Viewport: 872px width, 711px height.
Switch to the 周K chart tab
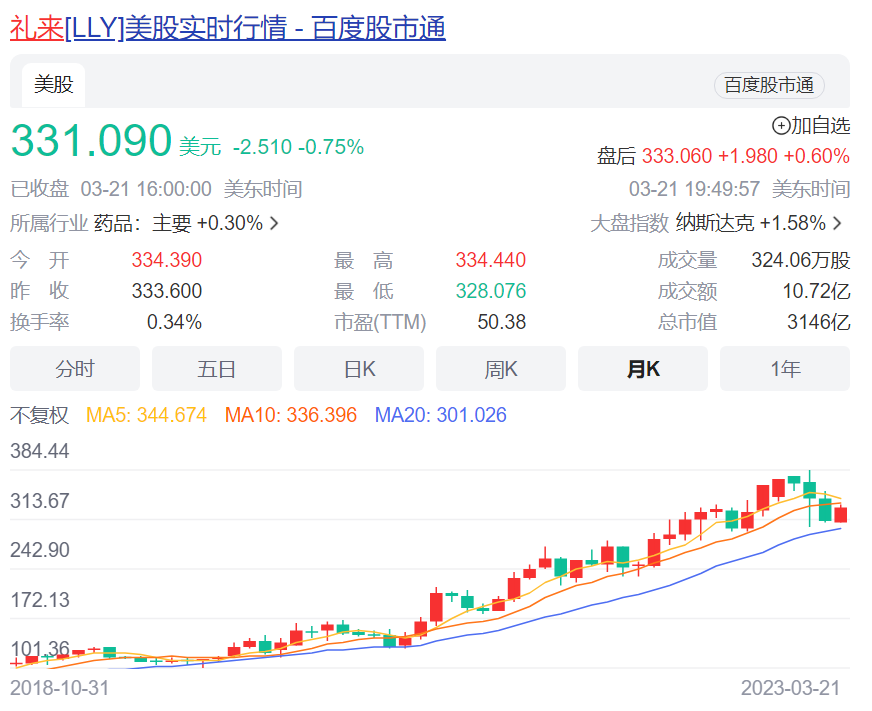[501, 369]
